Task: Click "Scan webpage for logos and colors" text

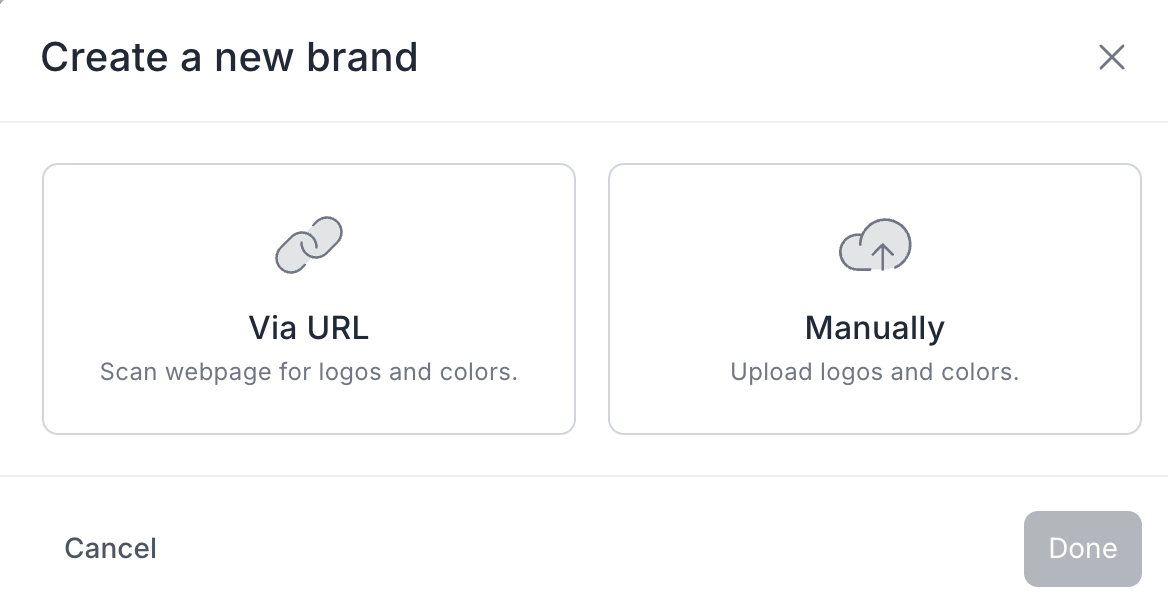Action: pos(309,373)
